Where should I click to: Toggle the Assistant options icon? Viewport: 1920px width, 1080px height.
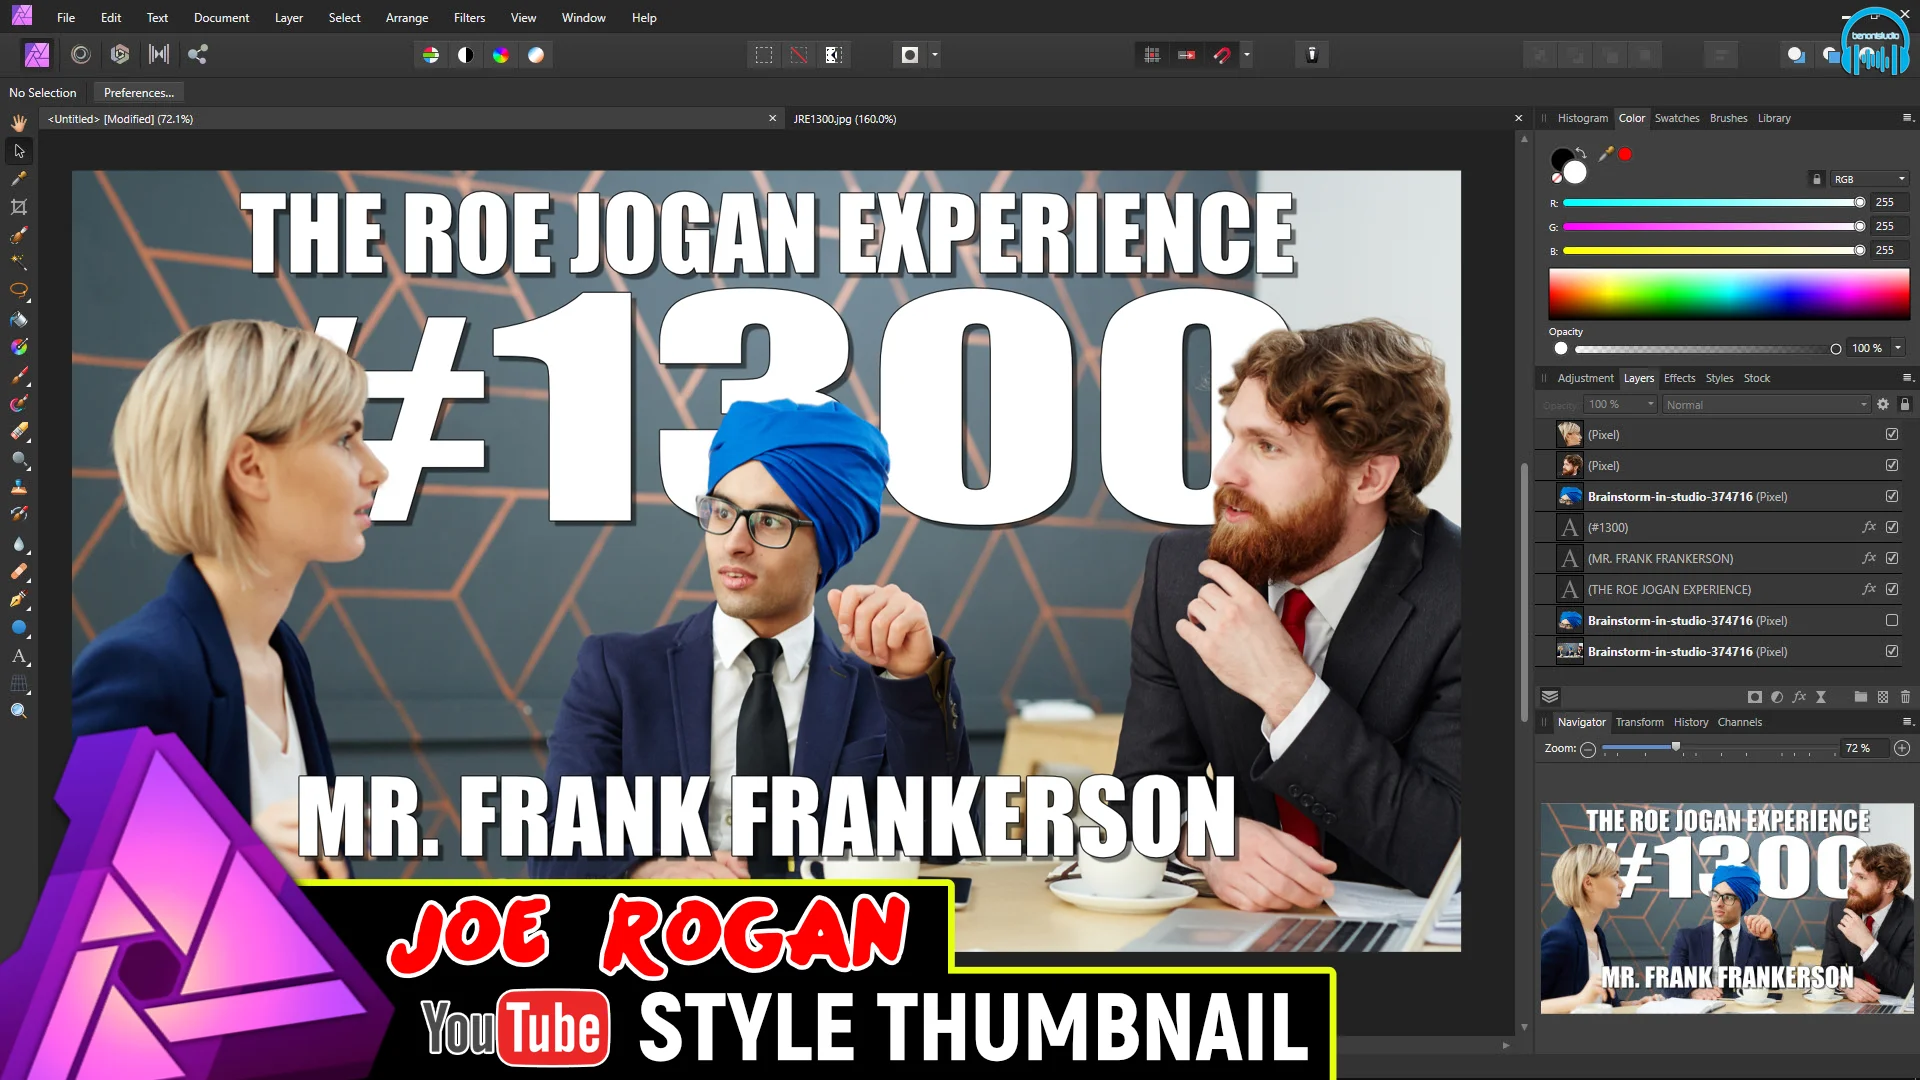point(1312,55)
